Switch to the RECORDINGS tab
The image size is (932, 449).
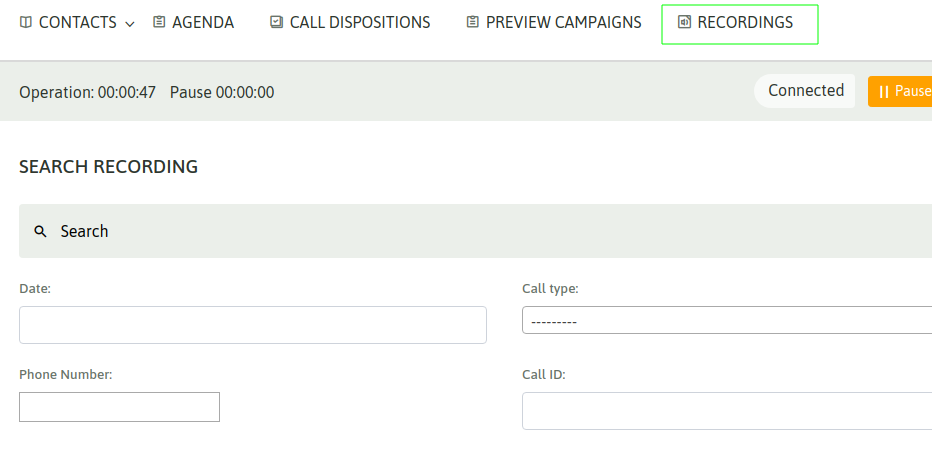pos(745,22)
